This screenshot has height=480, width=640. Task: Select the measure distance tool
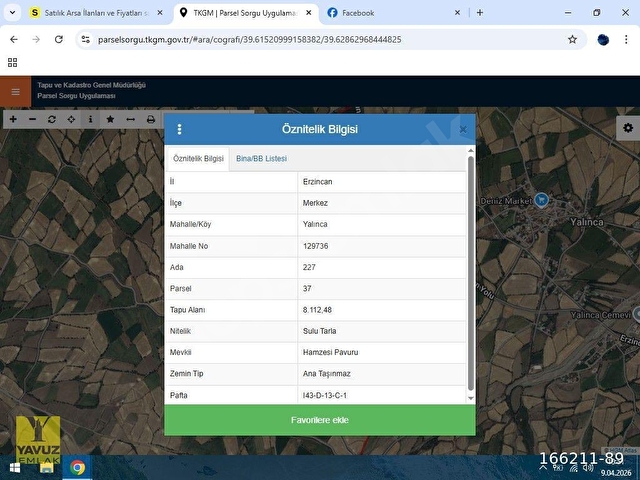click(131, 119)
